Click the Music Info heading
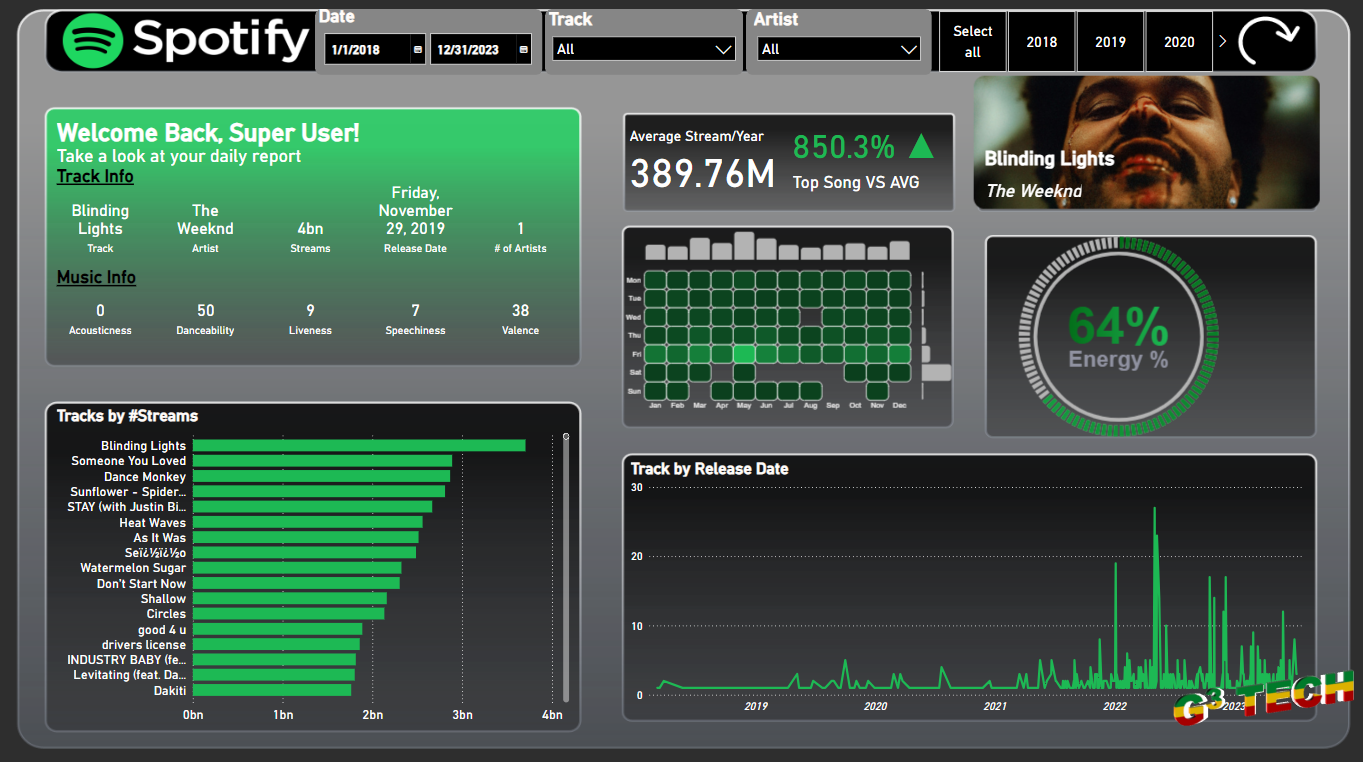The width and height of the screenshot is (1363, 762). 96,277
